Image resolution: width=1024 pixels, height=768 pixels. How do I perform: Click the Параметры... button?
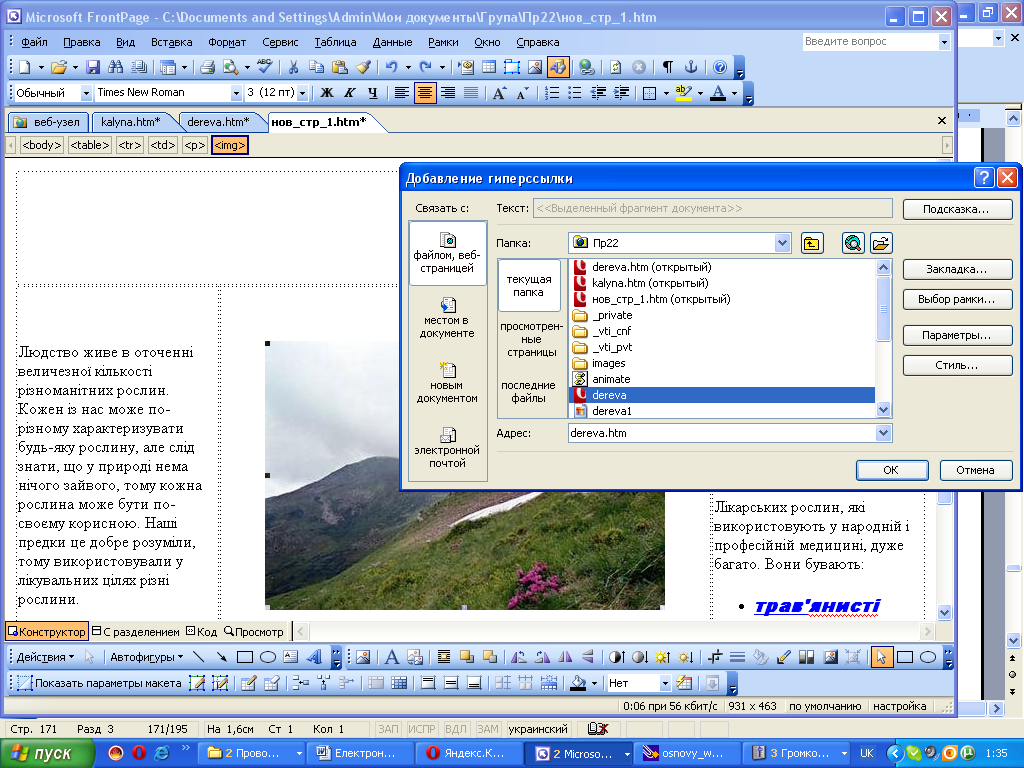pyautogui.click(x=957, y=335)
